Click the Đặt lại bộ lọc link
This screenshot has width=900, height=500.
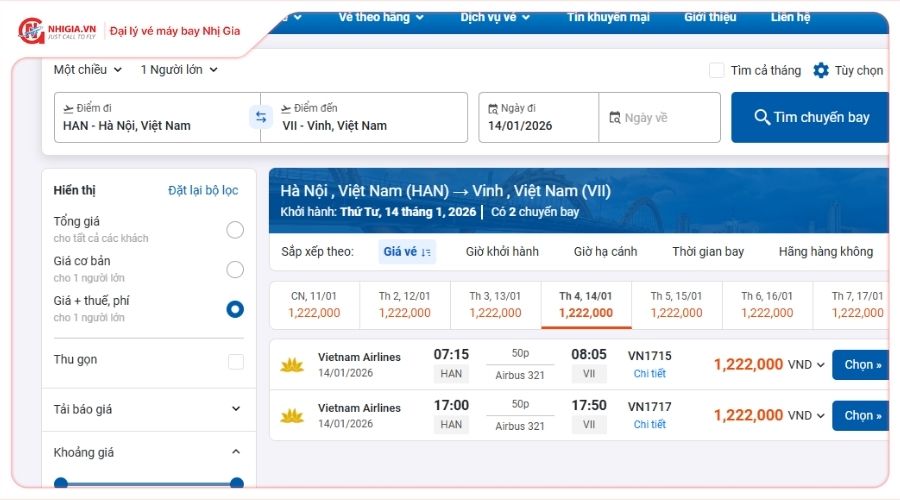(x=203, y=190)
